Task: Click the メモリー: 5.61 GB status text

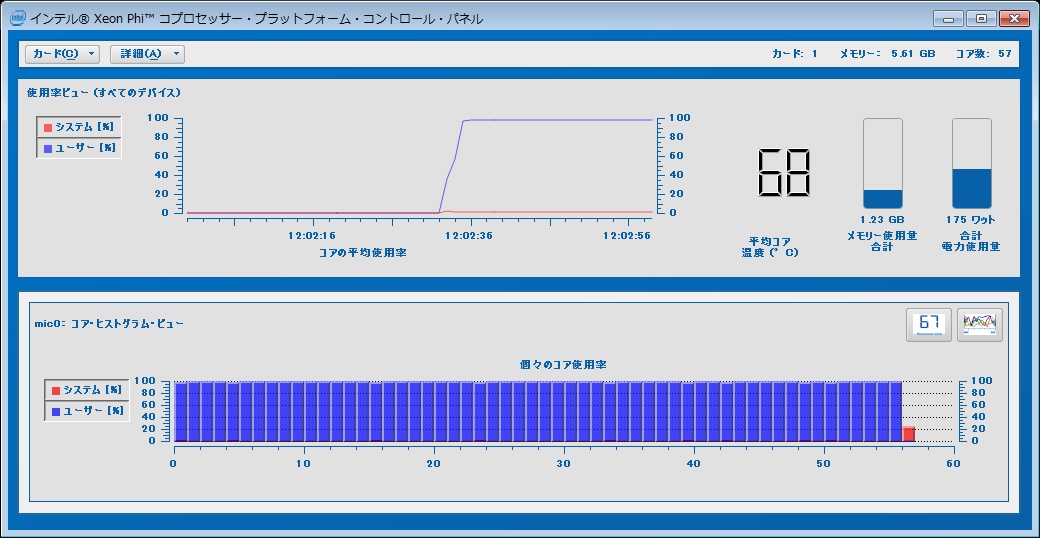Action: 887,54
